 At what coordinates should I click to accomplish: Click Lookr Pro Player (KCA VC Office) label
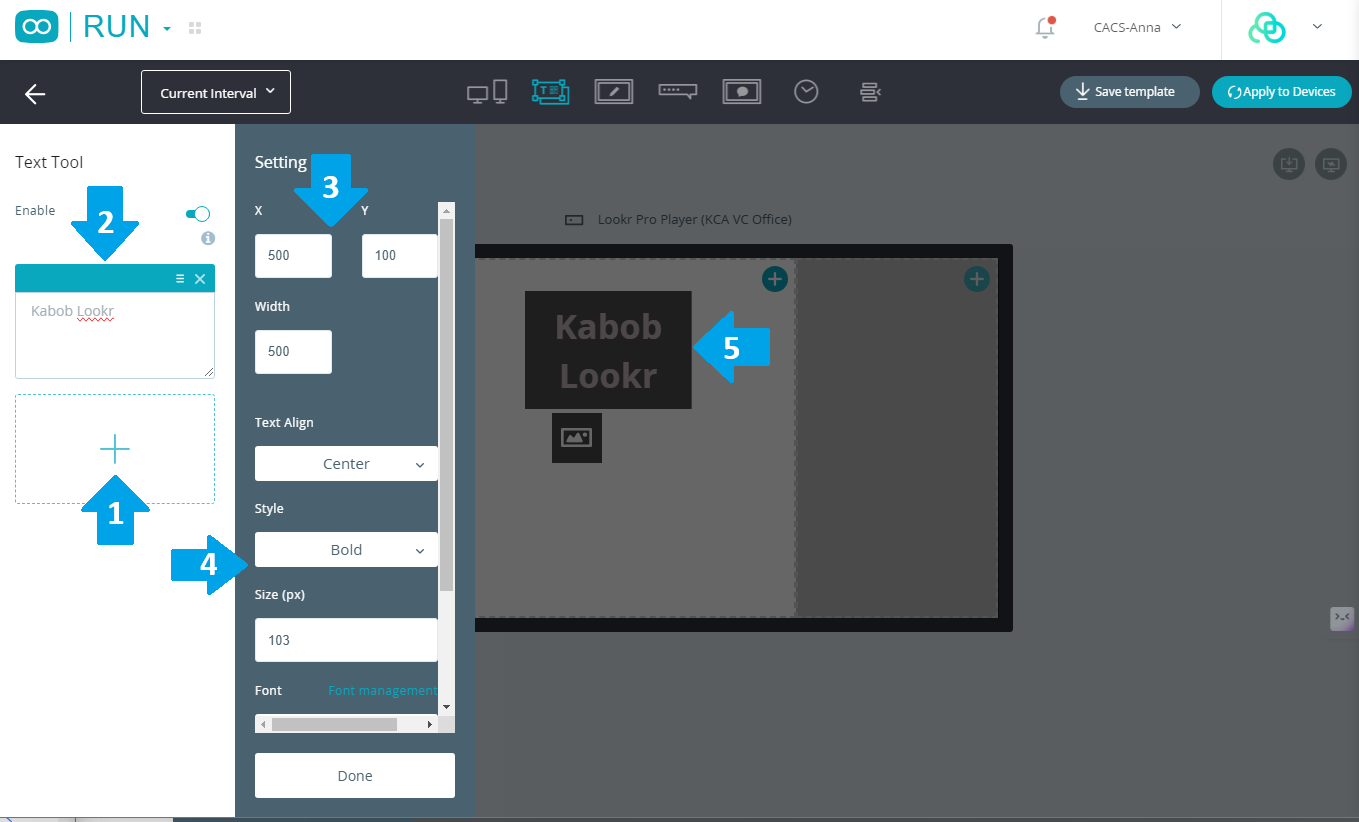coord(695,219)
